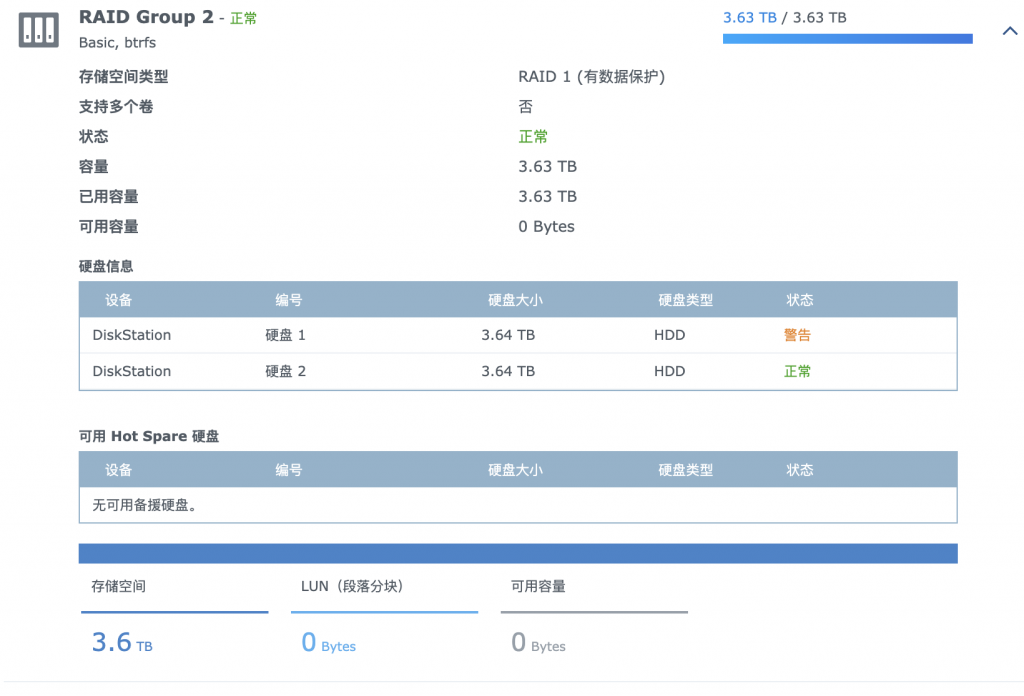Collapse the RAID Group 2 panel

1009,31
